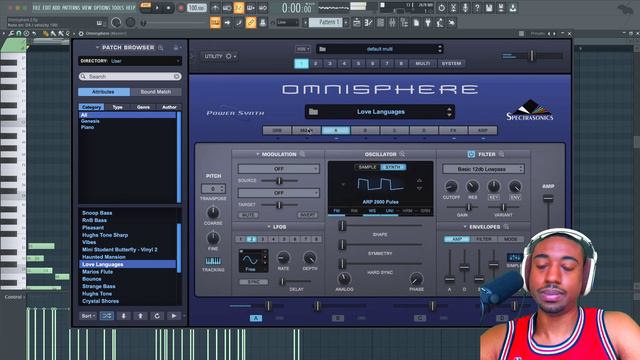This screenshot has height=360, width=640.
Task: Toggle the Filter power button
Action: (x=471, y=154)
